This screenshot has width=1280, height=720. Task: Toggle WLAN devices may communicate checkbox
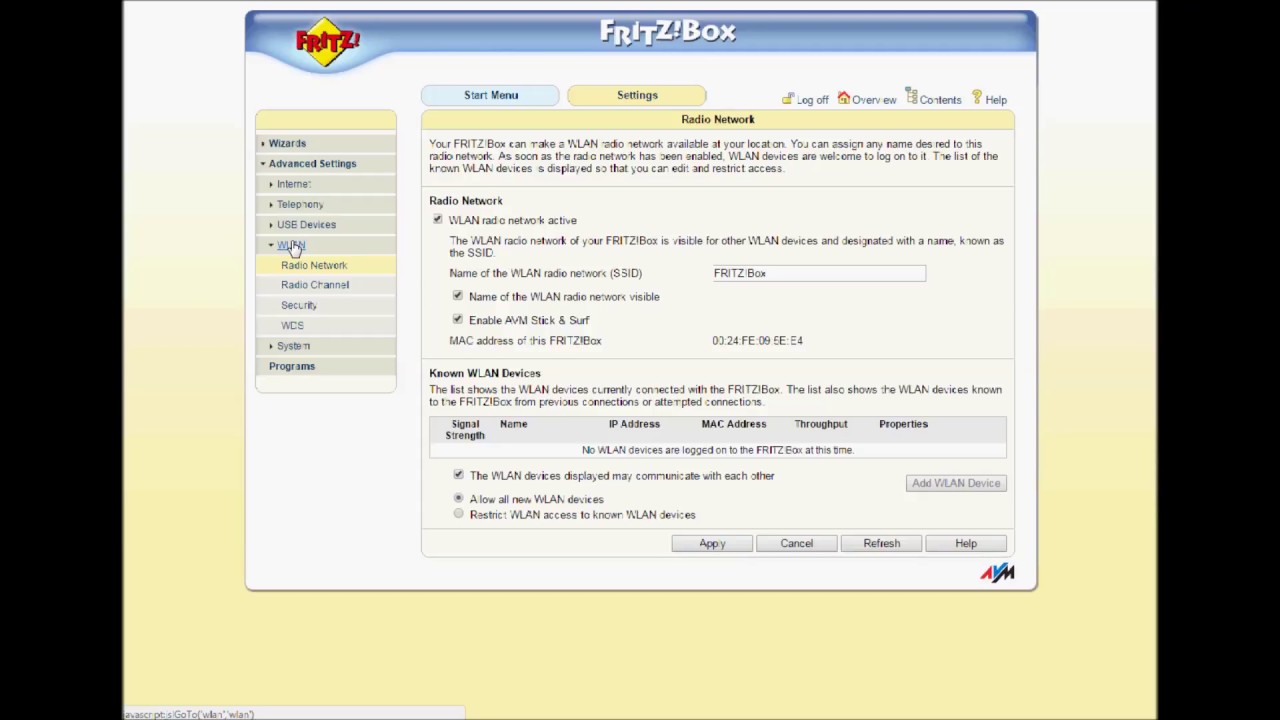tap(458, 475)
